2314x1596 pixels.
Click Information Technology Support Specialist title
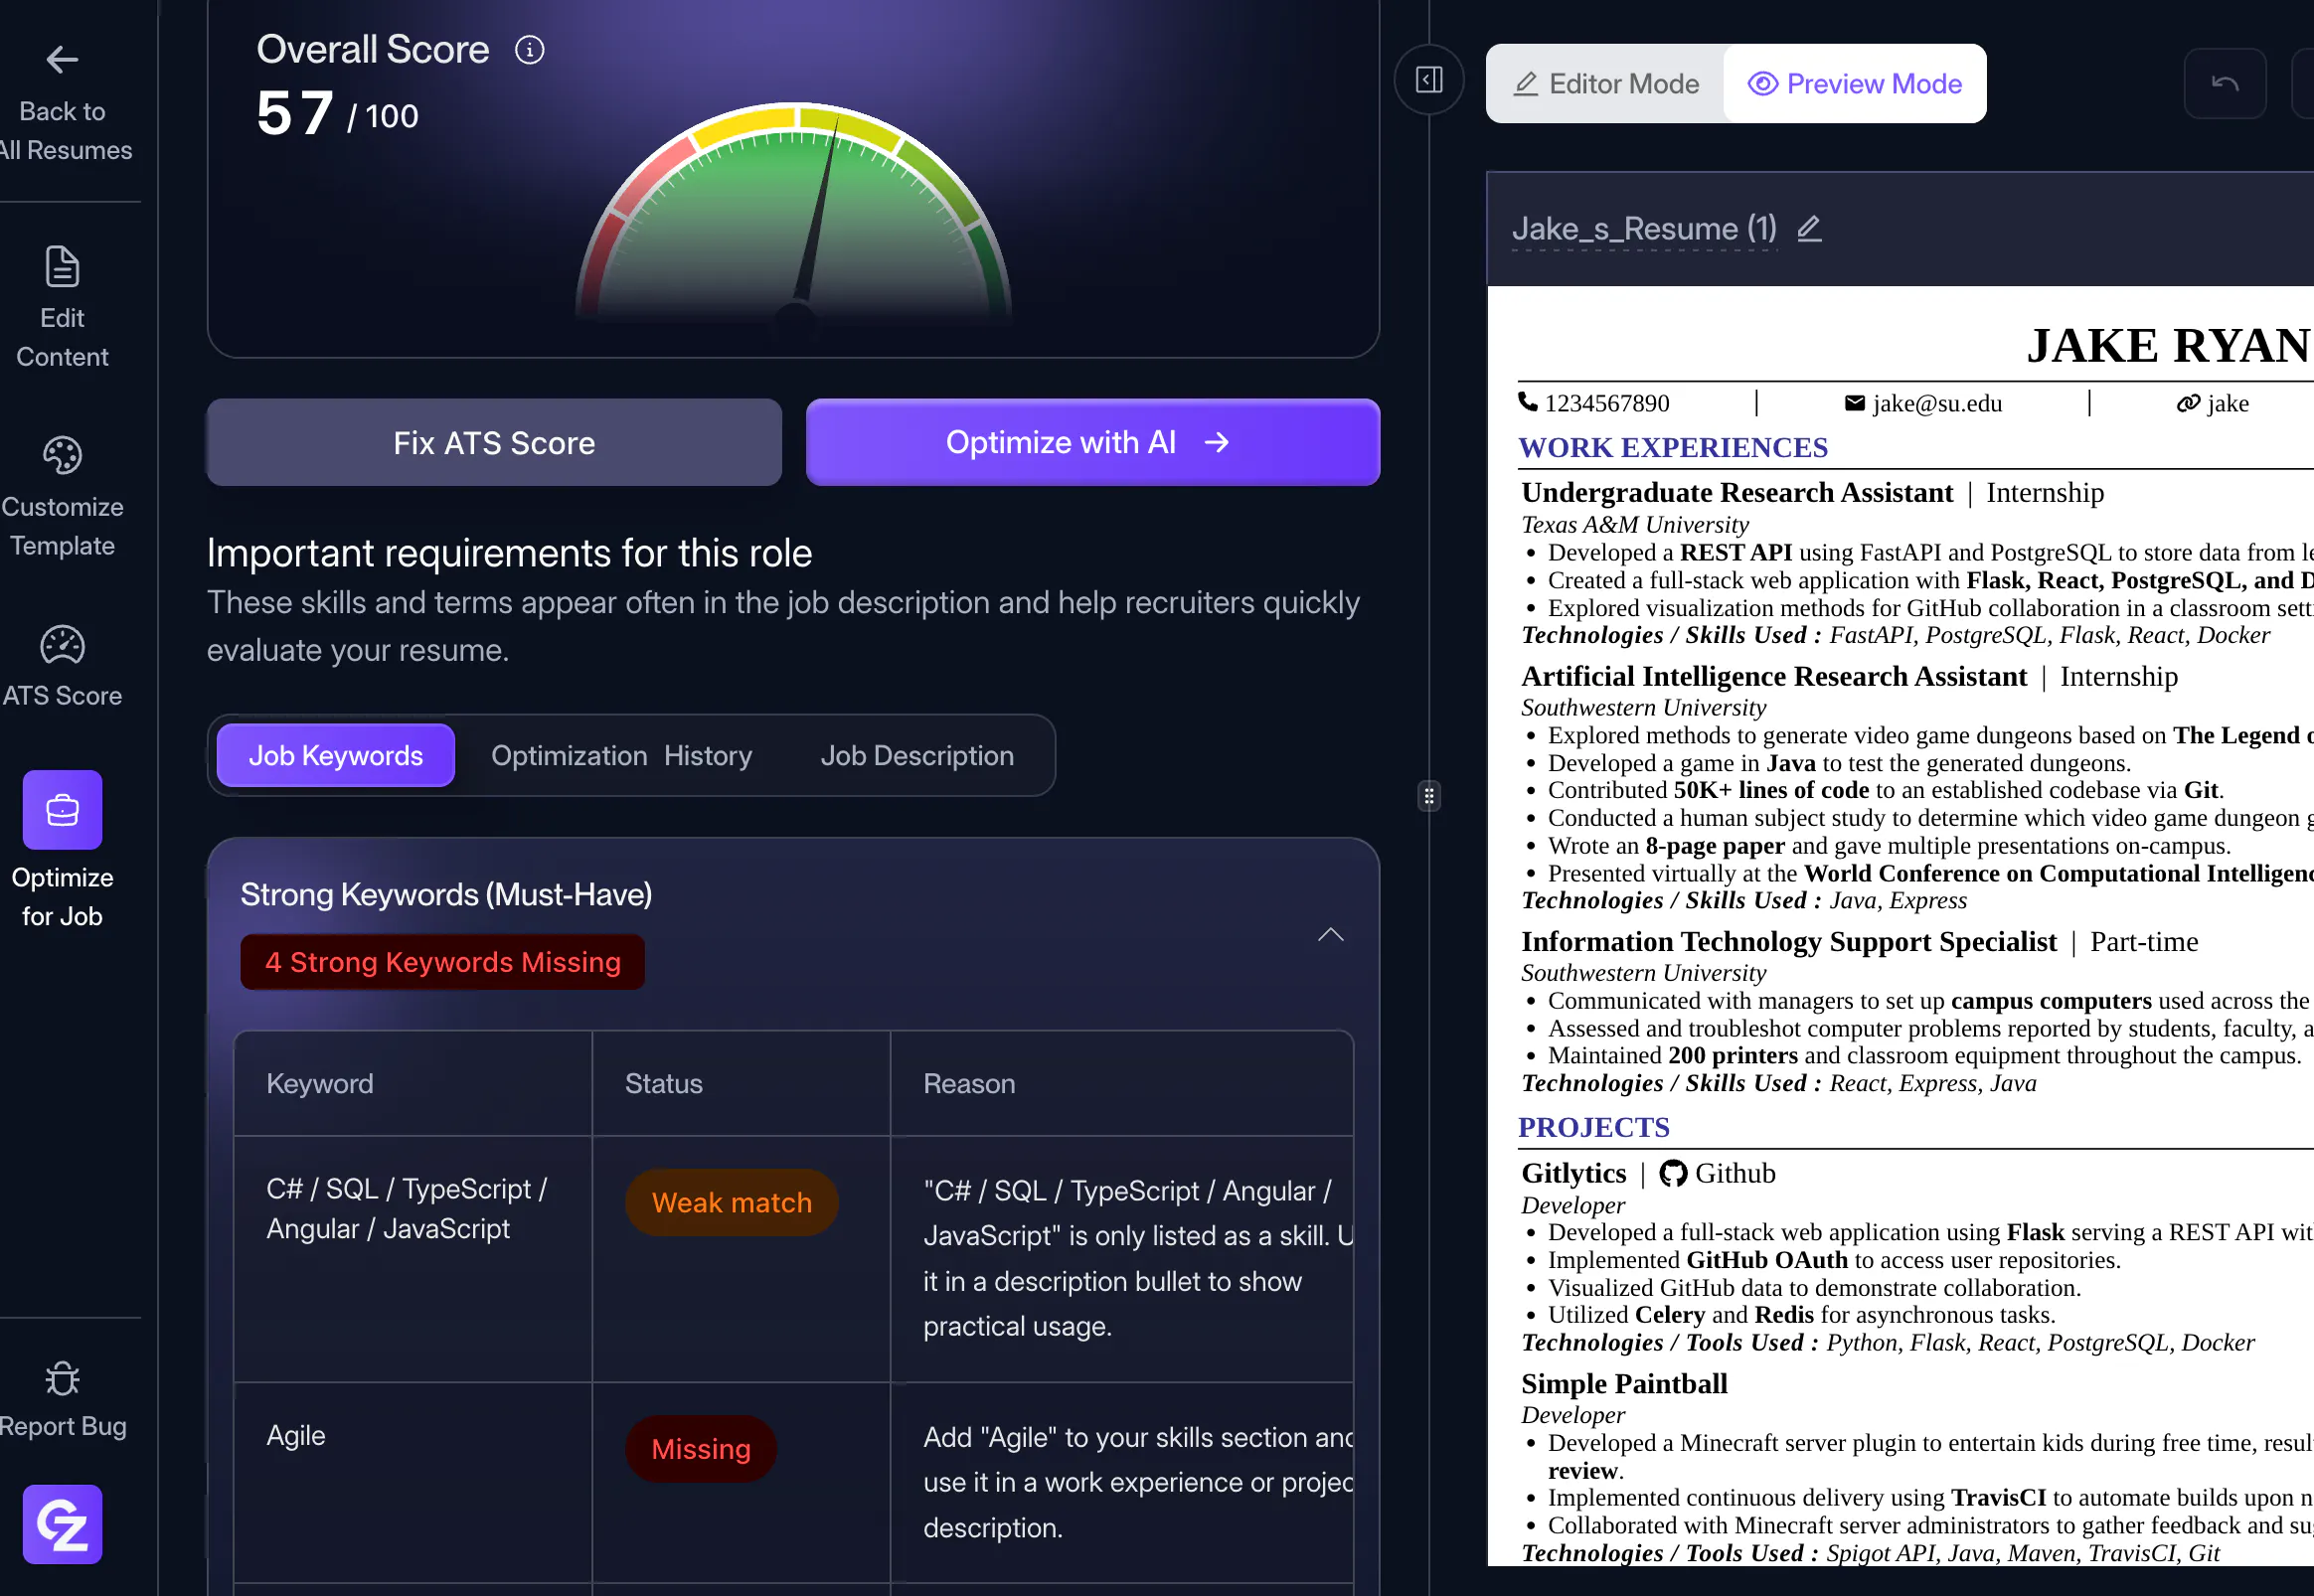[x=1789, y=942]
